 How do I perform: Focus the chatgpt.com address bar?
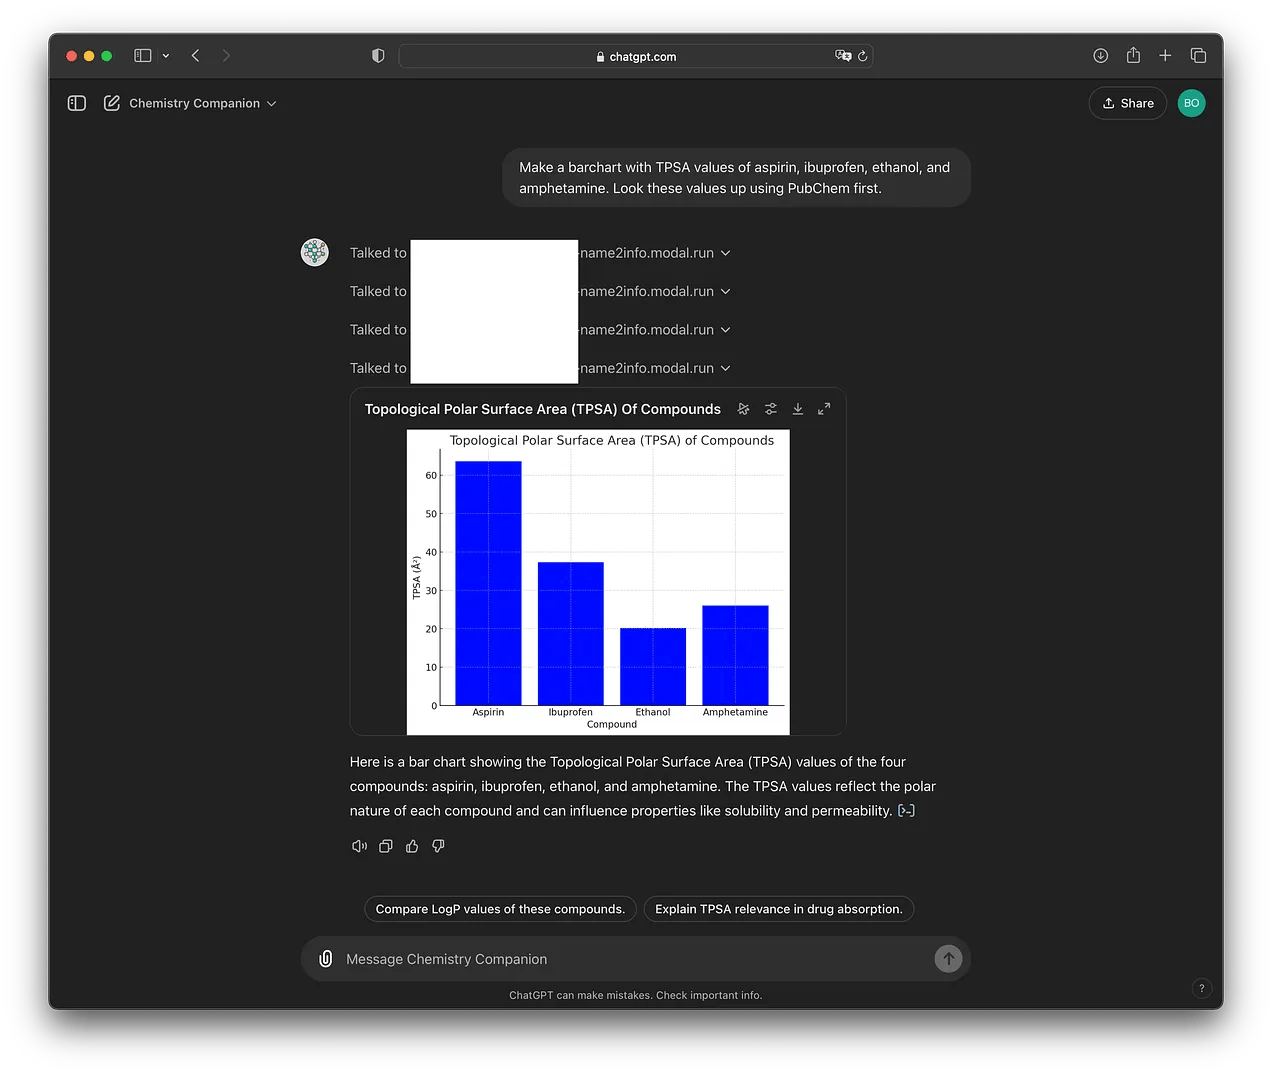point(636,56)
